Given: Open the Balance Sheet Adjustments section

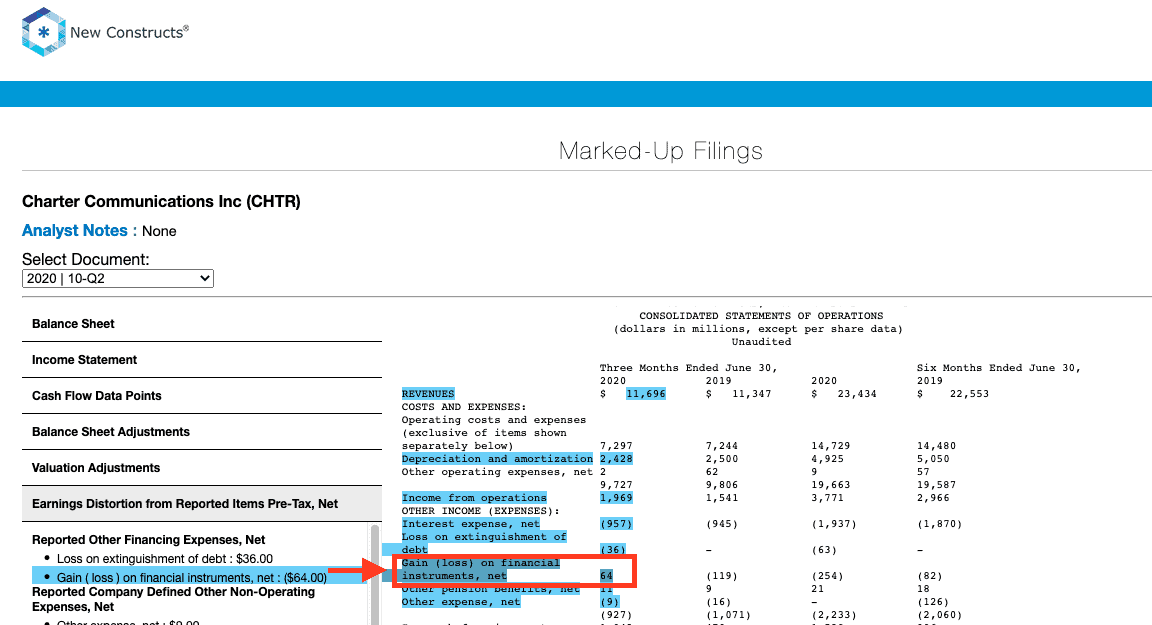Looking at the screenshot, I should 202,432.
